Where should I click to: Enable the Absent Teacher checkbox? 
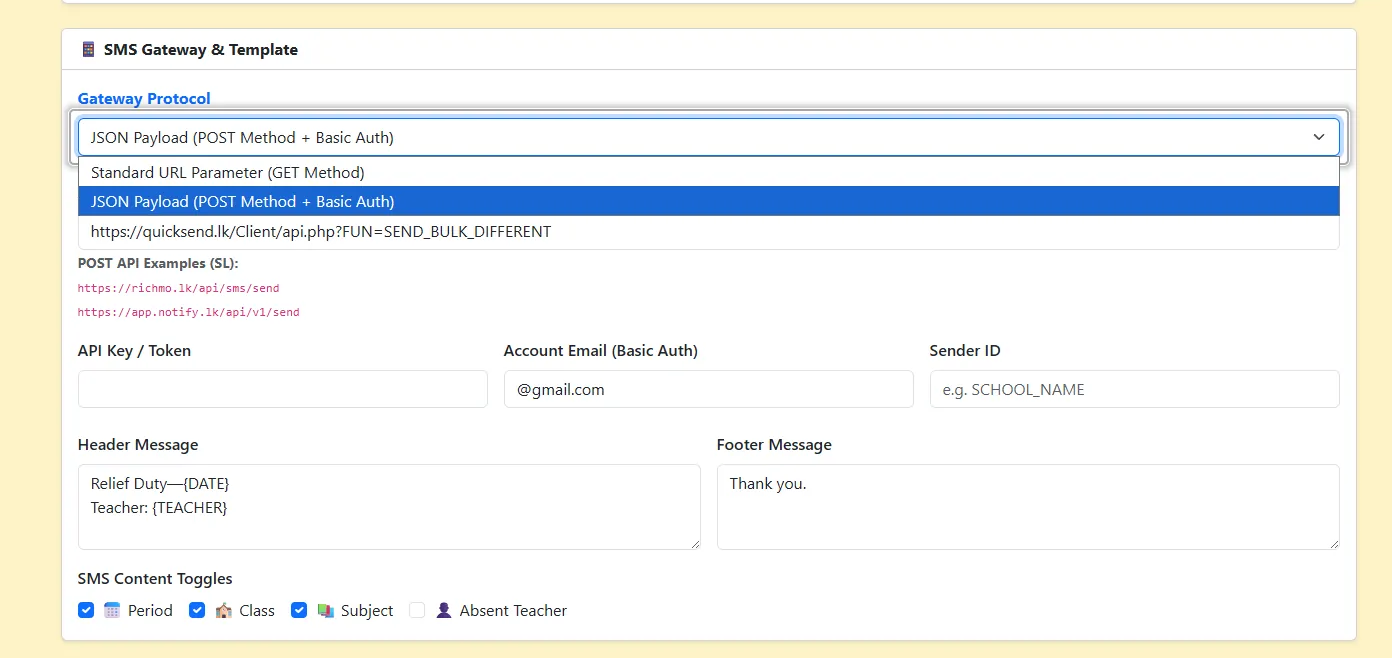click(417, 610)
